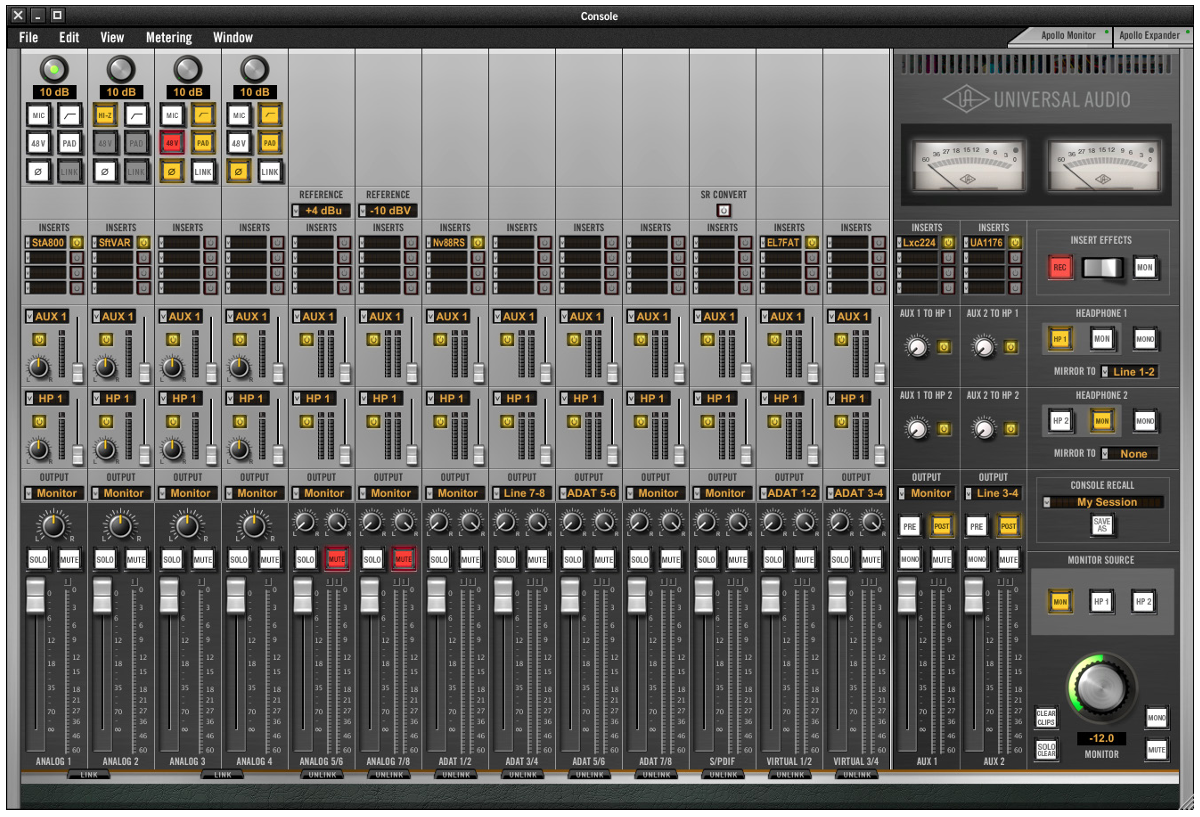The height and width of the screenshot is (817, 1200).
Task: Toggle the AUX 1 send power icon on ADAT 1/2
Action: [439, 340]
